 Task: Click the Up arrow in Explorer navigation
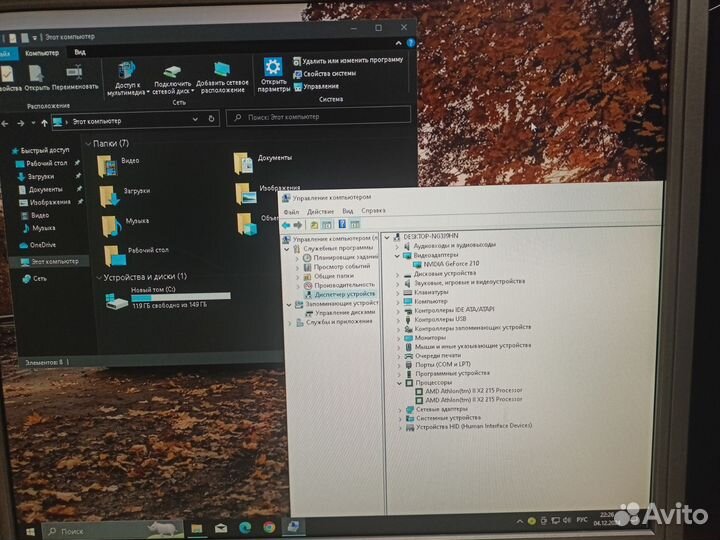click(x=42, y=121)
